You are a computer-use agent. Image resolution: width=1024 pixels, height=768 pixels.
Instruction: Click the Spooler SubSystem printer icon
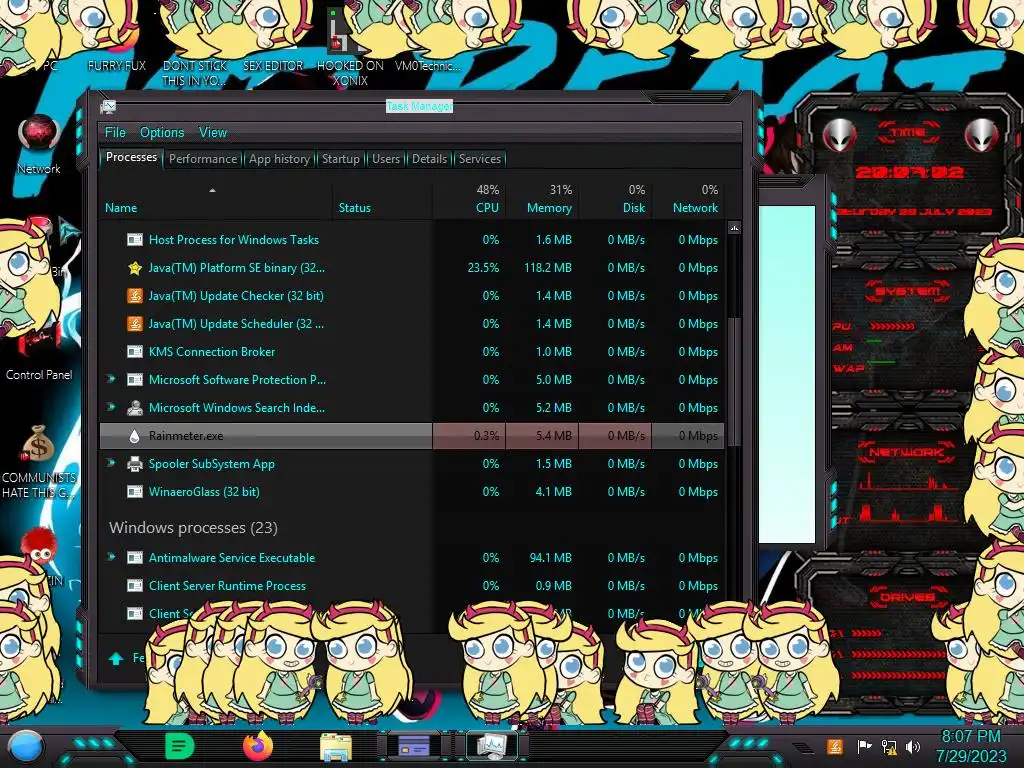pyautogui.click(x=135, y=464)
